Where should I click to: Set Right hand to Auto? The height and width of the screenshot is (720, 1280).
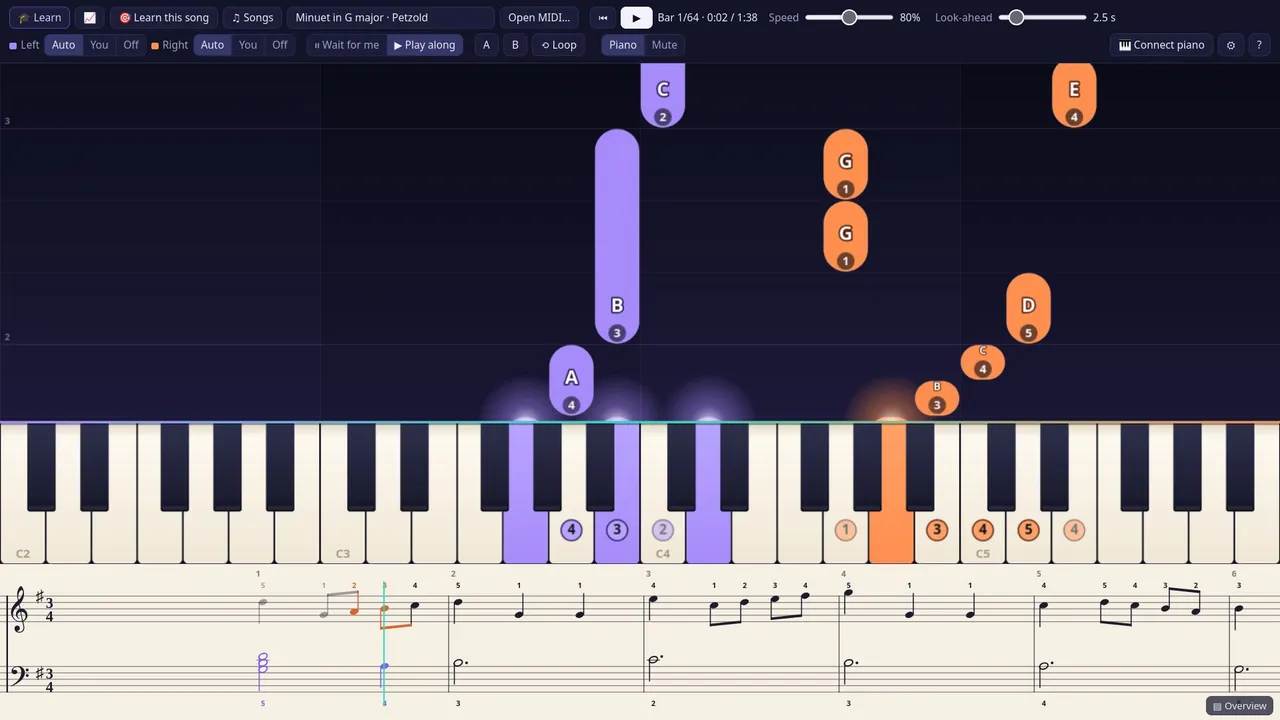pyautogui.click(x=212, y=45)
